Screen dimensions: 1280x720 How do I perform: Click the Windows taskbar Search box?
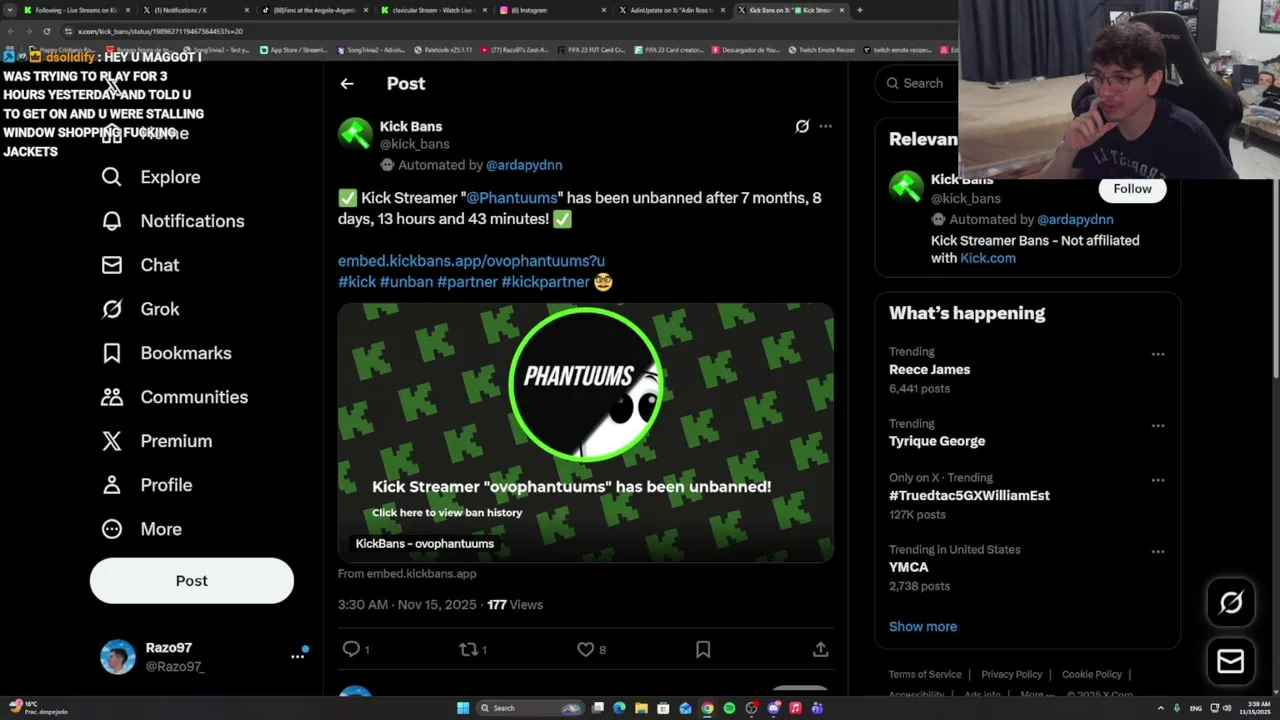click(530, 708)
